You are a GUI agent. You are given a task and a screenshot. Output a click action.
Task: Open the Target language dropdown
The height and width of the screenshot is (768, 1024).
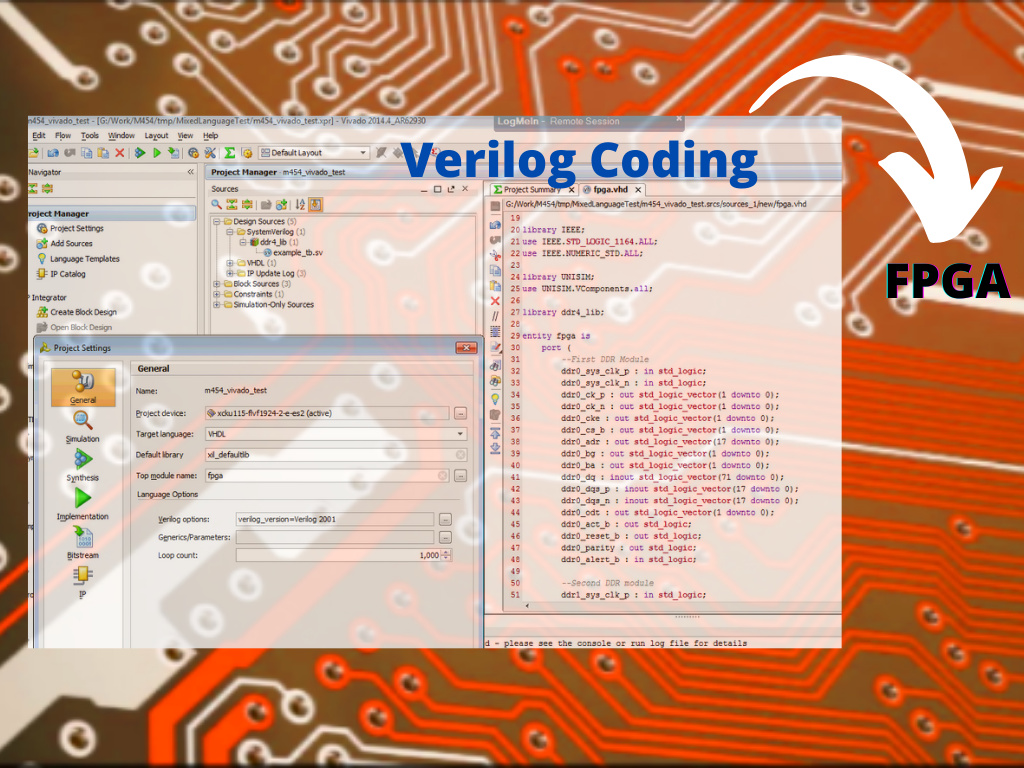460,433
